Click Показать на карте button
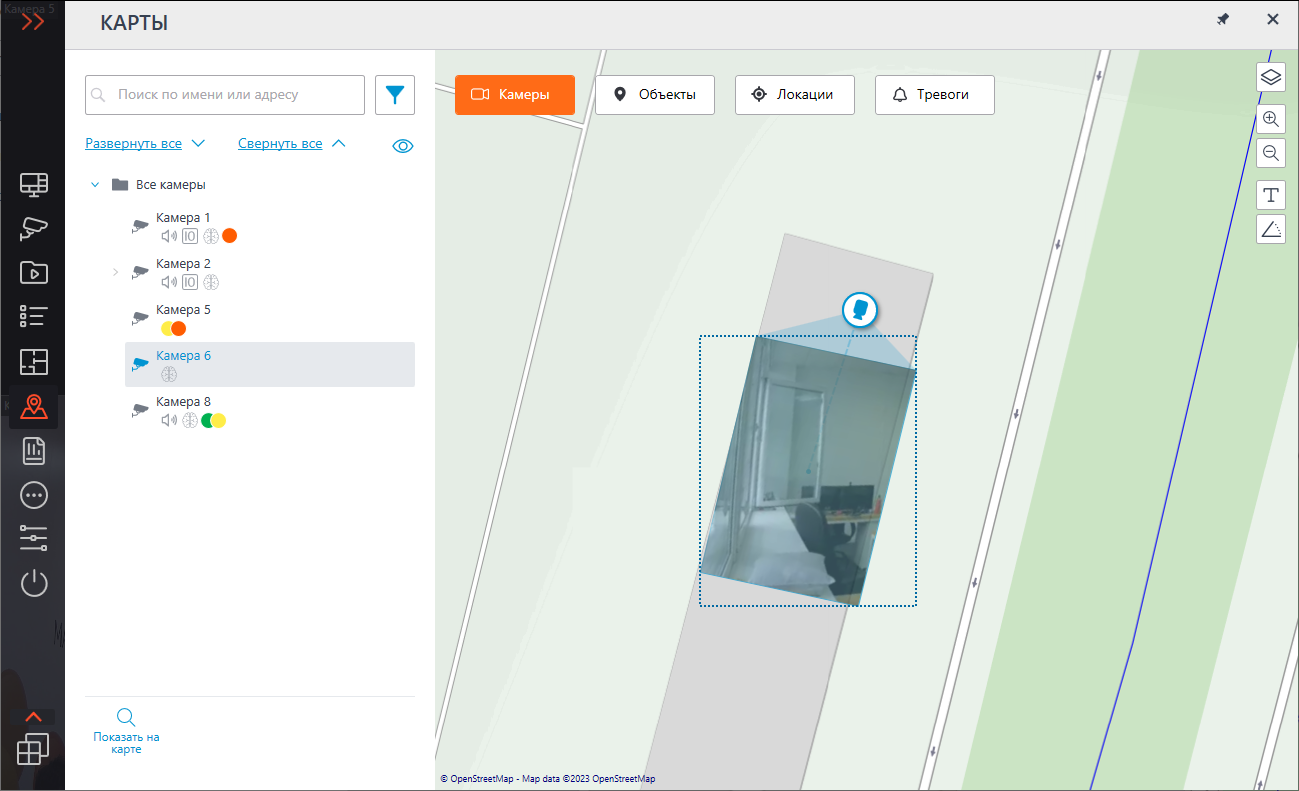Image resolution: width=1299 pixels, height=791 pixels. (x=126, y=731)
